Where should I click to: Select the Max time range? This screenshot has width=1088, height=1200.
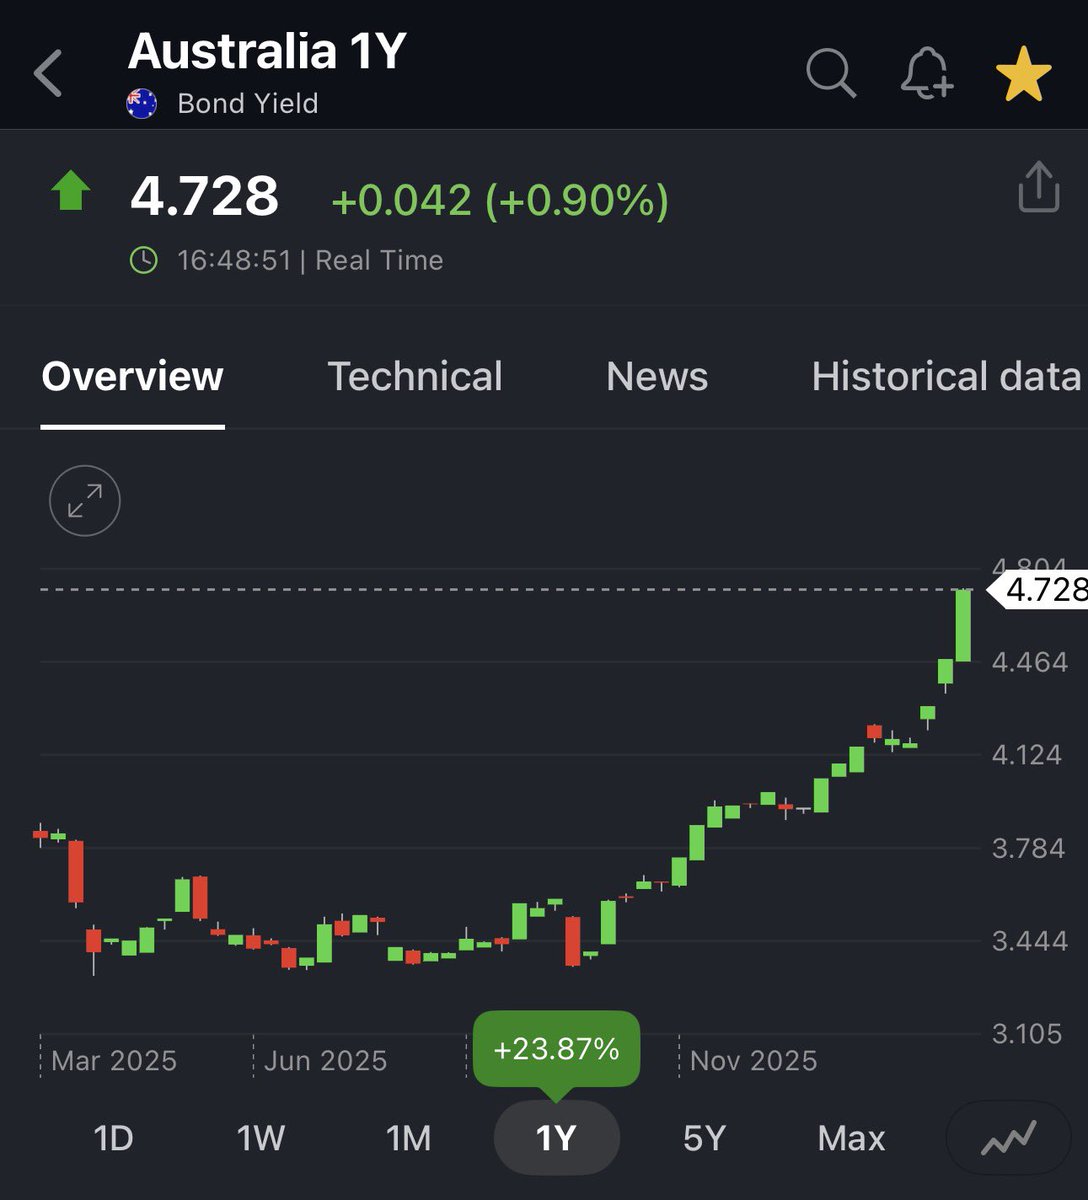(851, 1138)
